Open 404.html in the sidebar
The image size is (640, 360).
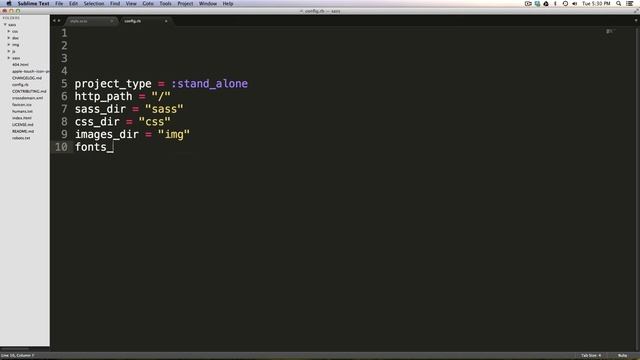point(20,64)
